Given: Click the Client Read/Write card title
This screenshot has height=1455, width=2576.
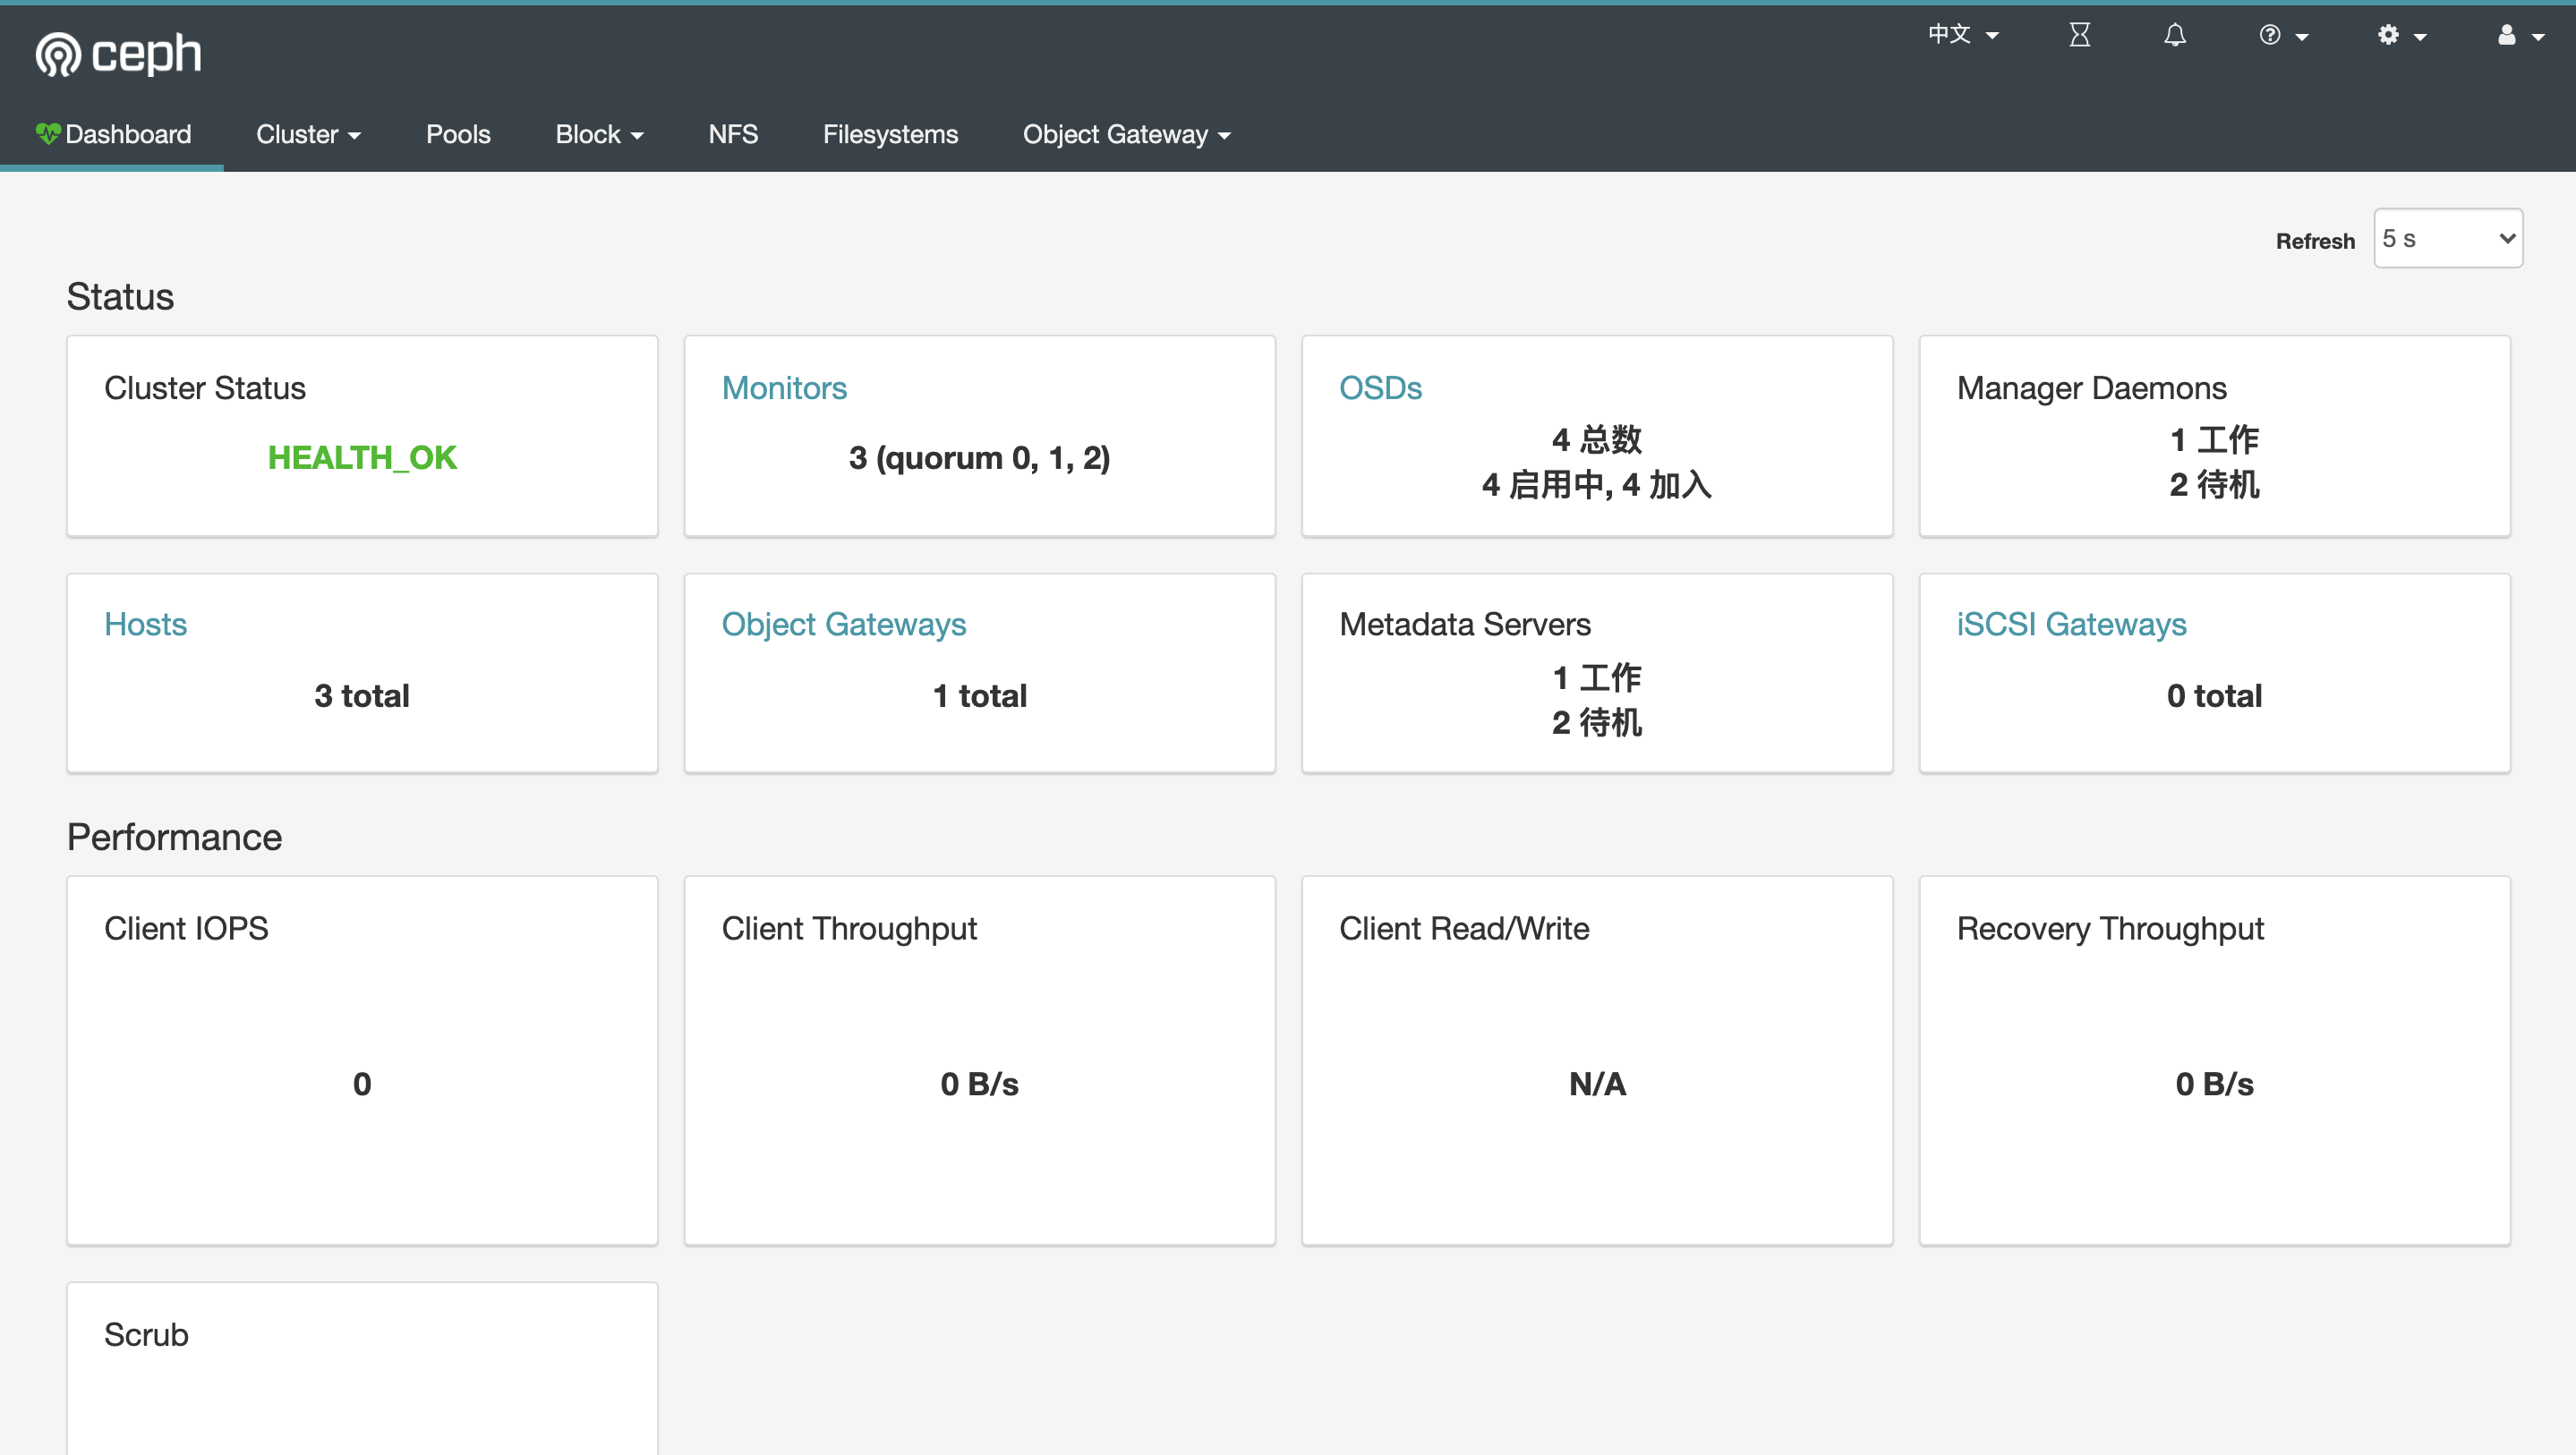Looking at the screenshot, I should tap(1463, 927).
